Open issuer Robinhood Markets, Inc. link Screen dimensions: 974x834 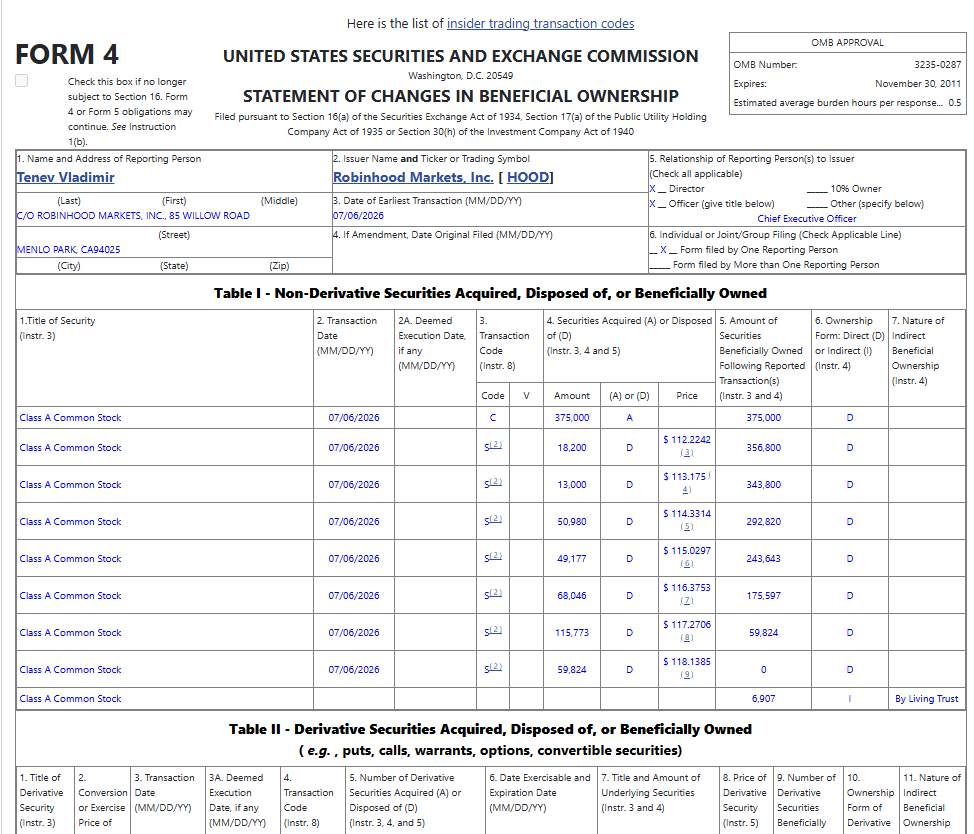tap(413, 178)
